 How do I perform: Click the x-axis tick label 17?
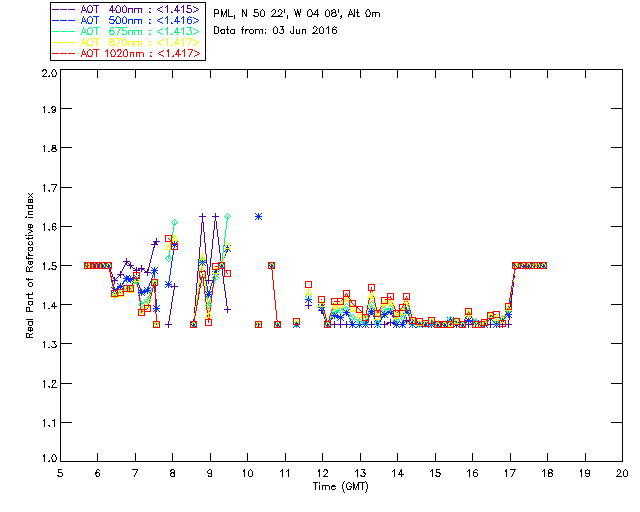(x=510, y=473)
